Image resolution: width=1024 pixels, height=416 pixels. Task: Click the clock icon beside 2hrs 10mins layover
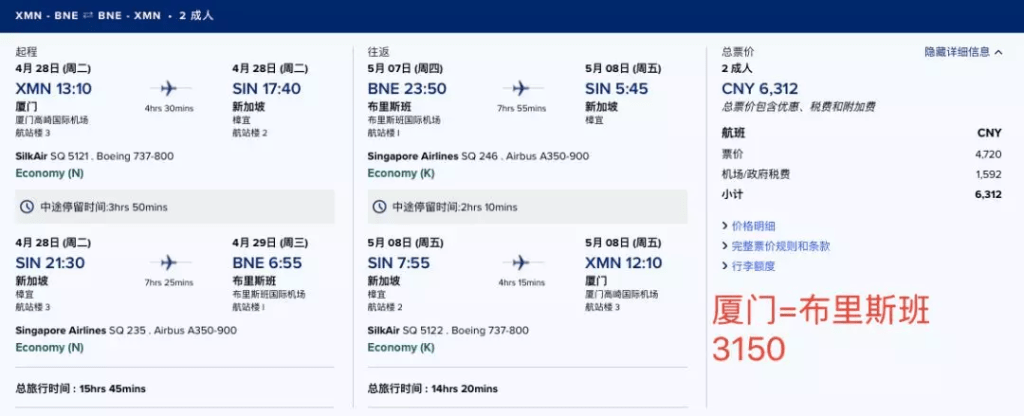click(379, 207)
